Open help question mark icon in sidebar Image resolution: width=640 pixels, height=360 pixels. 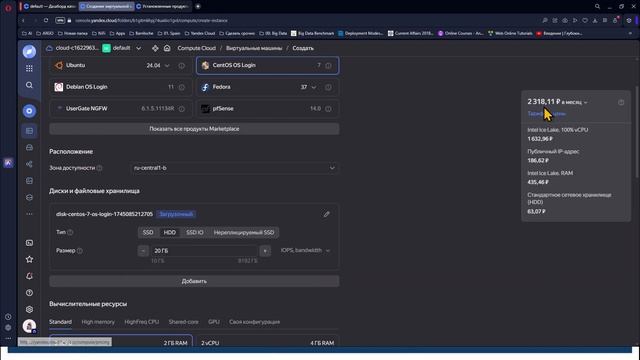point(29,293)
